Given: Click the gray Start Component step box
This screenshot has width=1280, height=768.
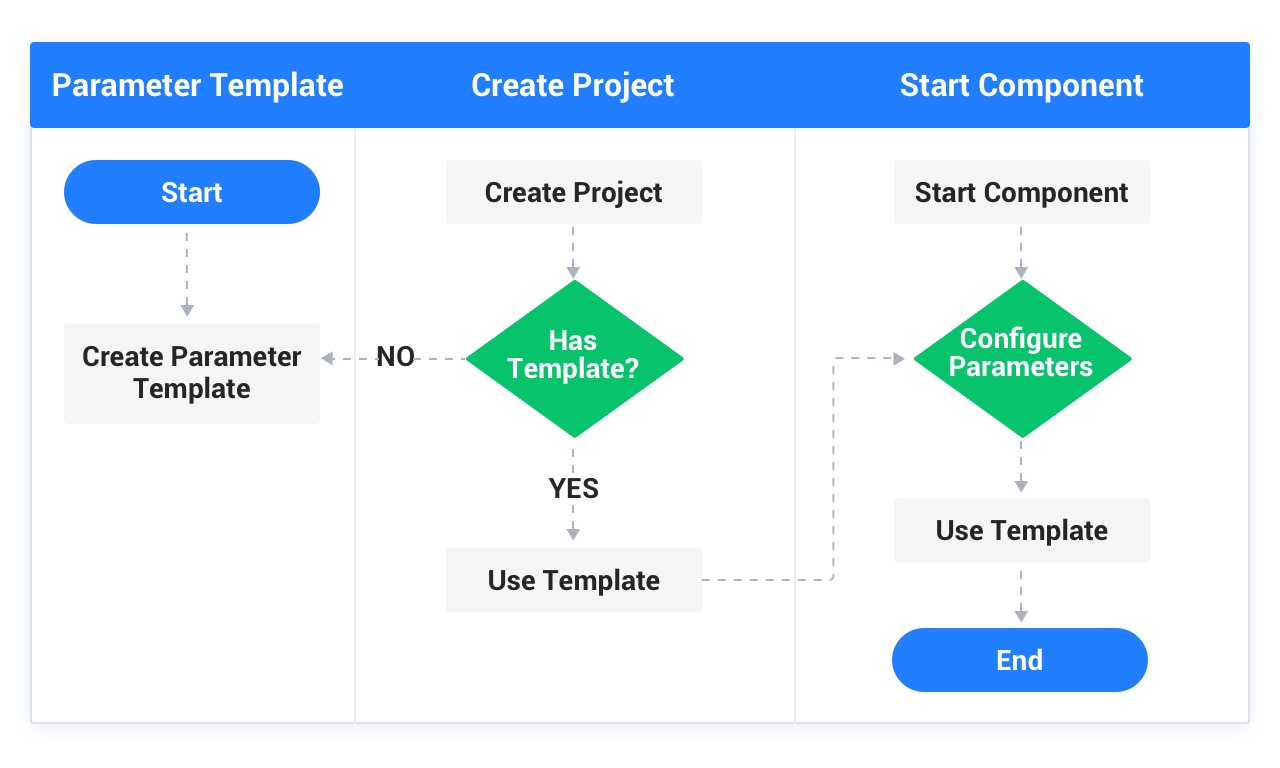Looking at the screenshot, I should 1021,192.
